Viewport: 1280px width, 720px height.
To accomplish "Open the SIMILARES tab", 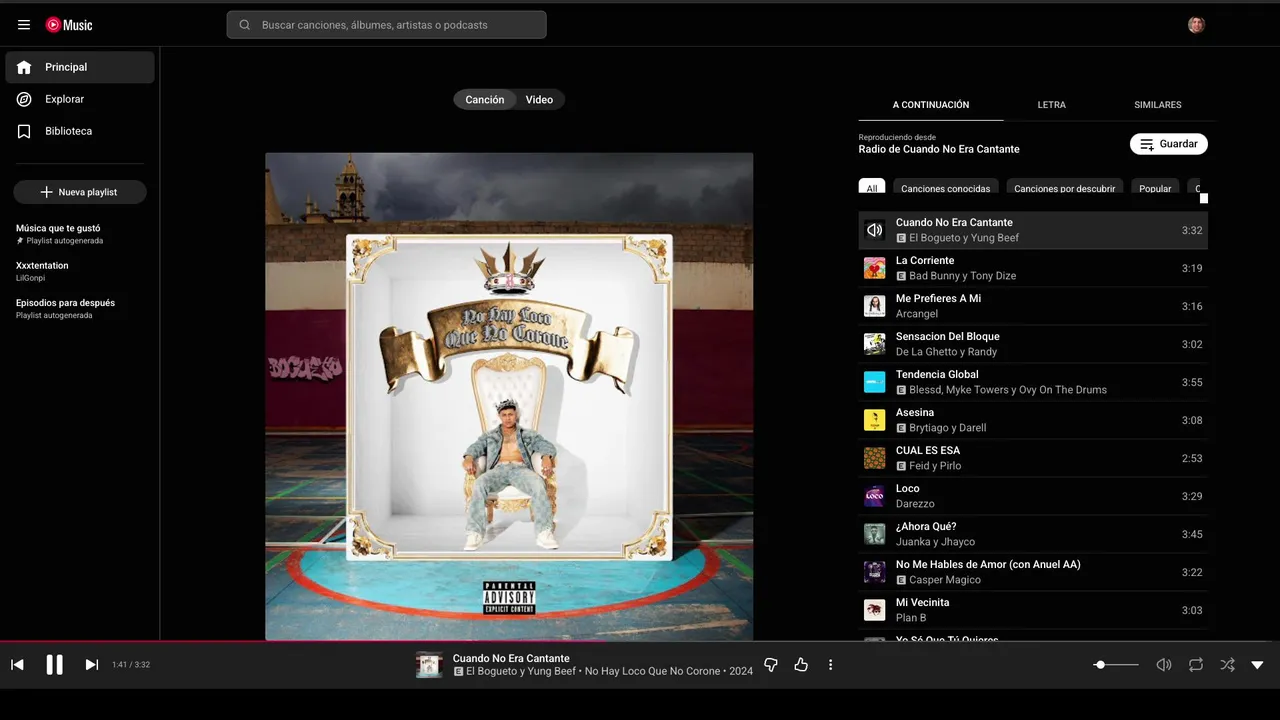I will tap(1158, 105).
